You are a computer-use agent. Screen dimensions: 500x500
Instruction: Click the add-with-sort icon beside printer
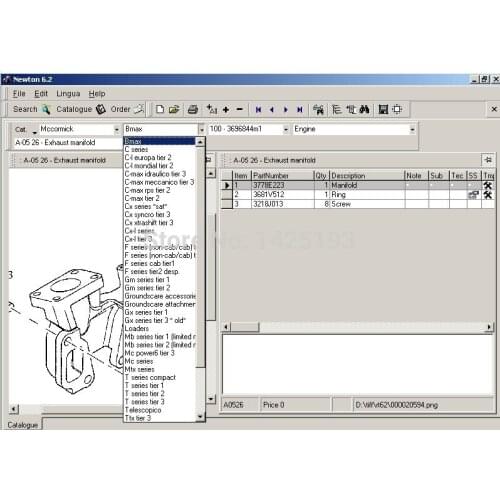pyautogui.click(x=211, y=109)
